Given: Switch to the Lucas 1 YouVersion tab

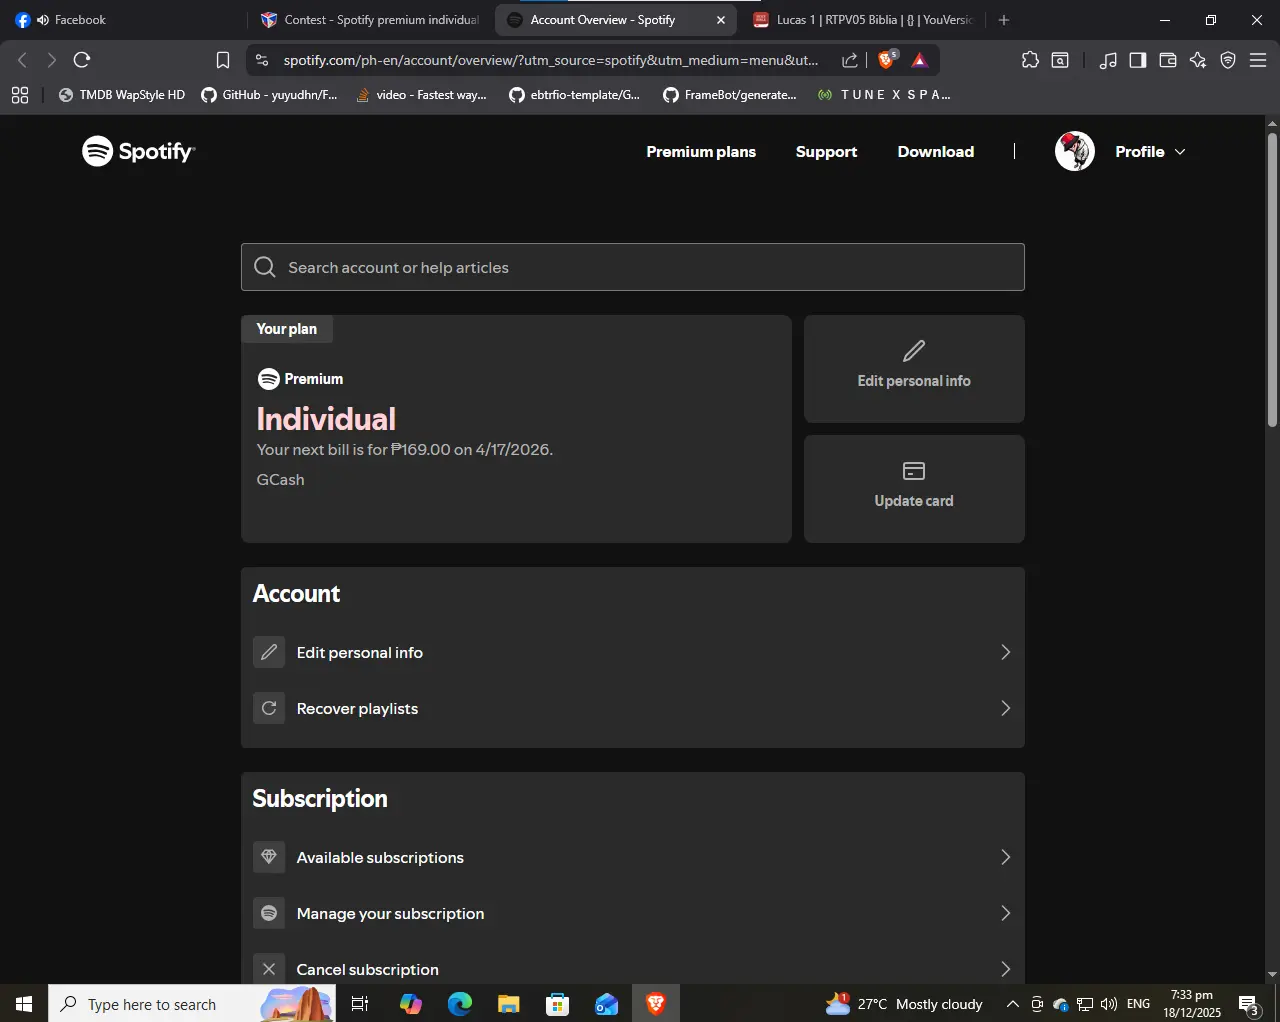Looking at the screenshot, I should 864,20.
